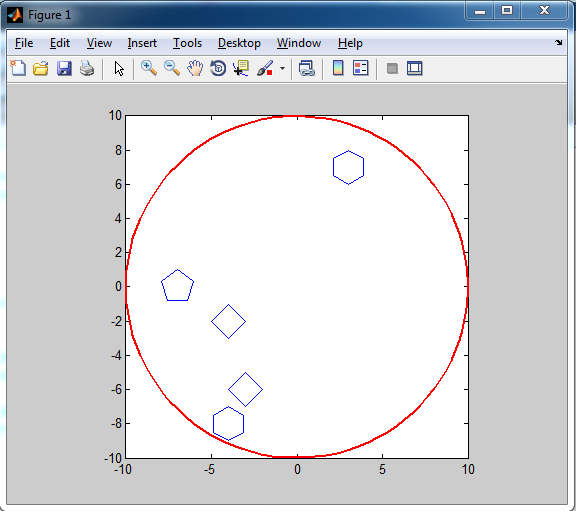Insert a legend with the toolbar icon

click(x=360, y=68)
